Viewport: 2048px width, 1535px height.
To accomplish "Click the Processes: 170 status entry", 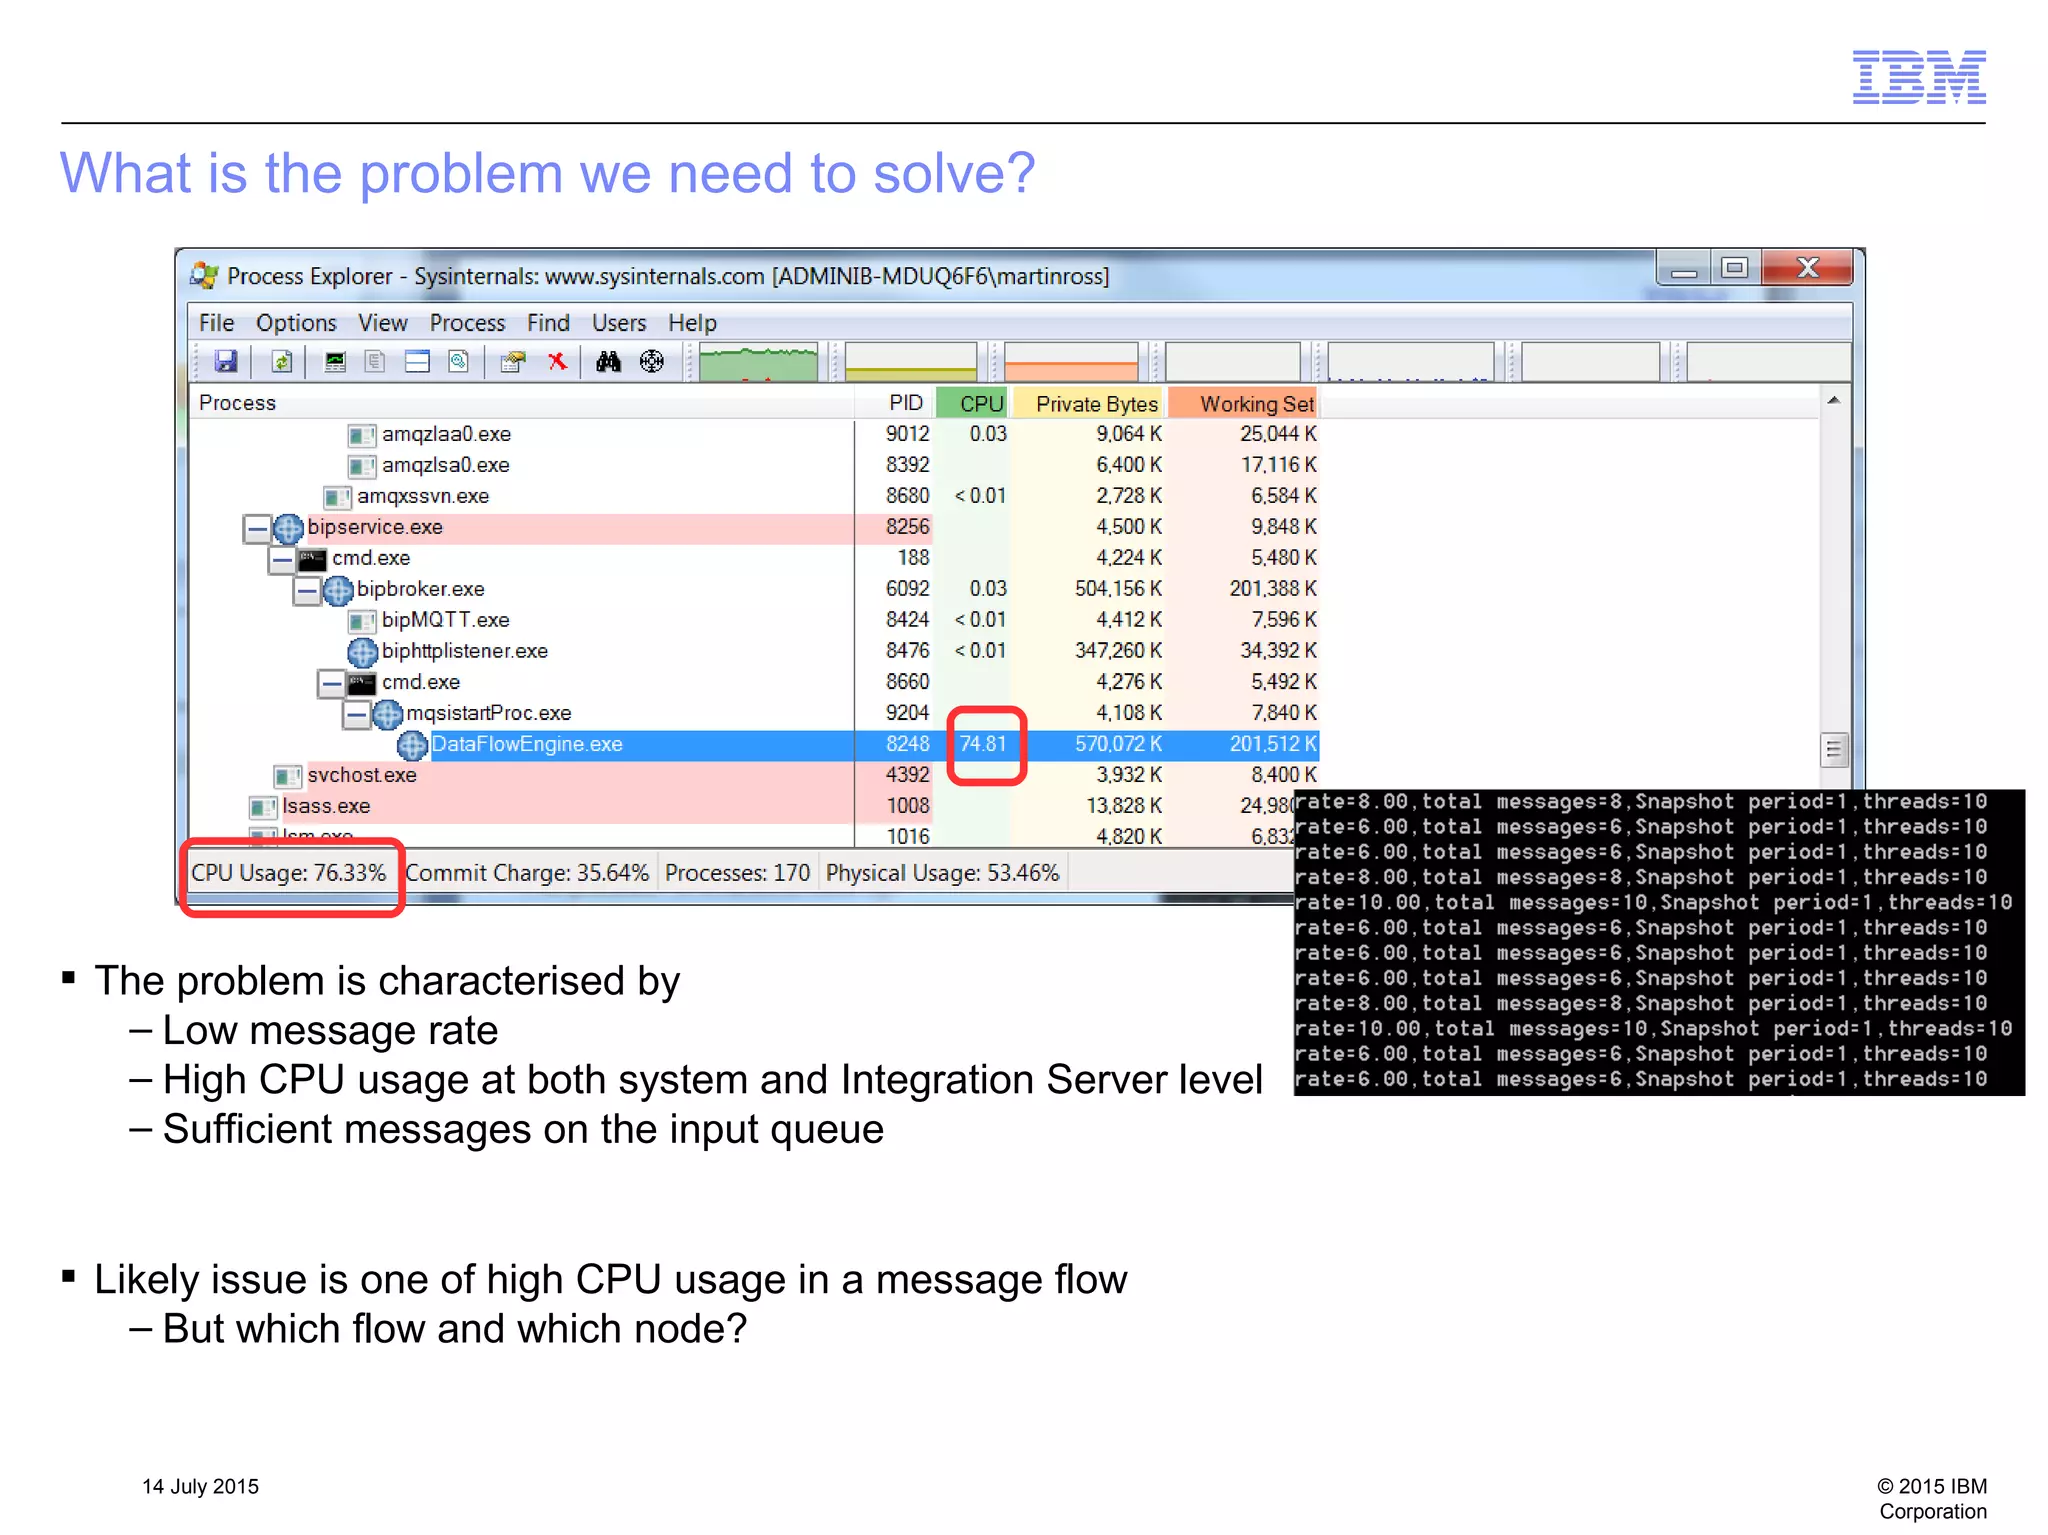I will 737,873.
